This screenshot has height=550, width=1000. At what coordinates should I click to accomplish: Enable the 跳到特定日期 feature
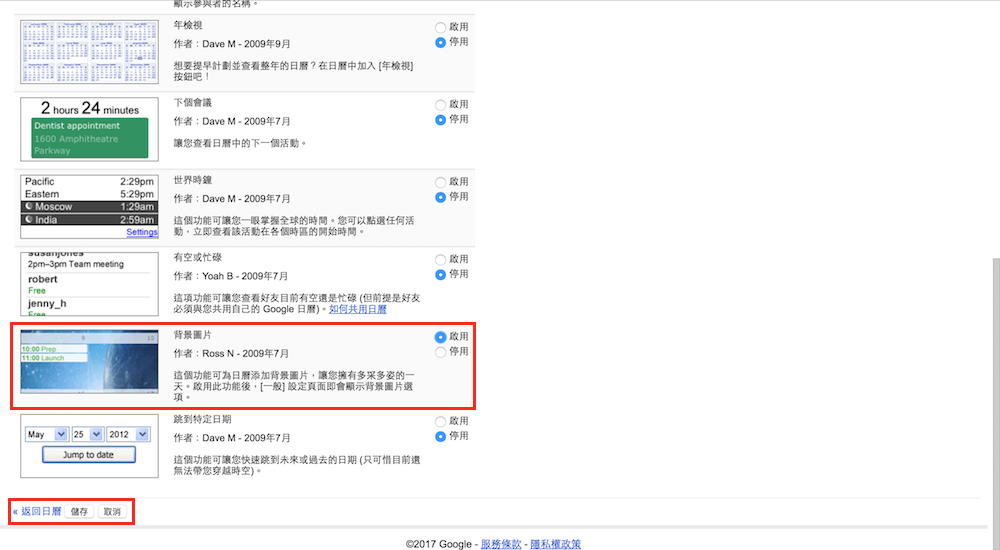pos(440,422)
